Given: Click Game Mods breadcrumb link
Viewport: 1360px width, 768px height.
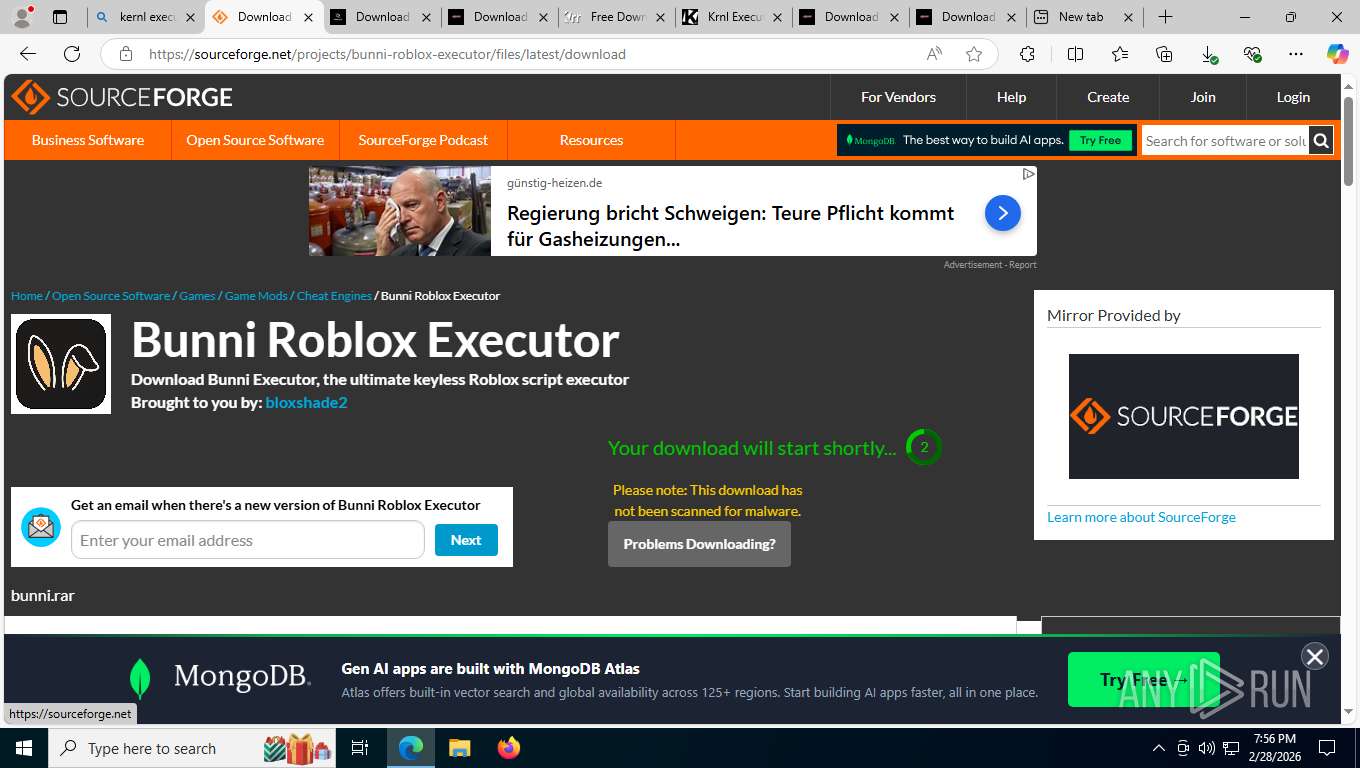Looking at the screenshot, I should (256, 296).
